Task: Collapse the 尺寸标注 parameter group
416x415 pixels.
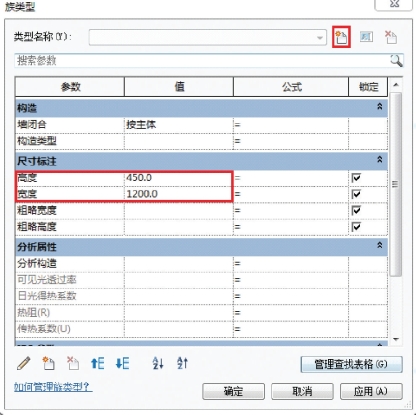Action: pos(379,160)
